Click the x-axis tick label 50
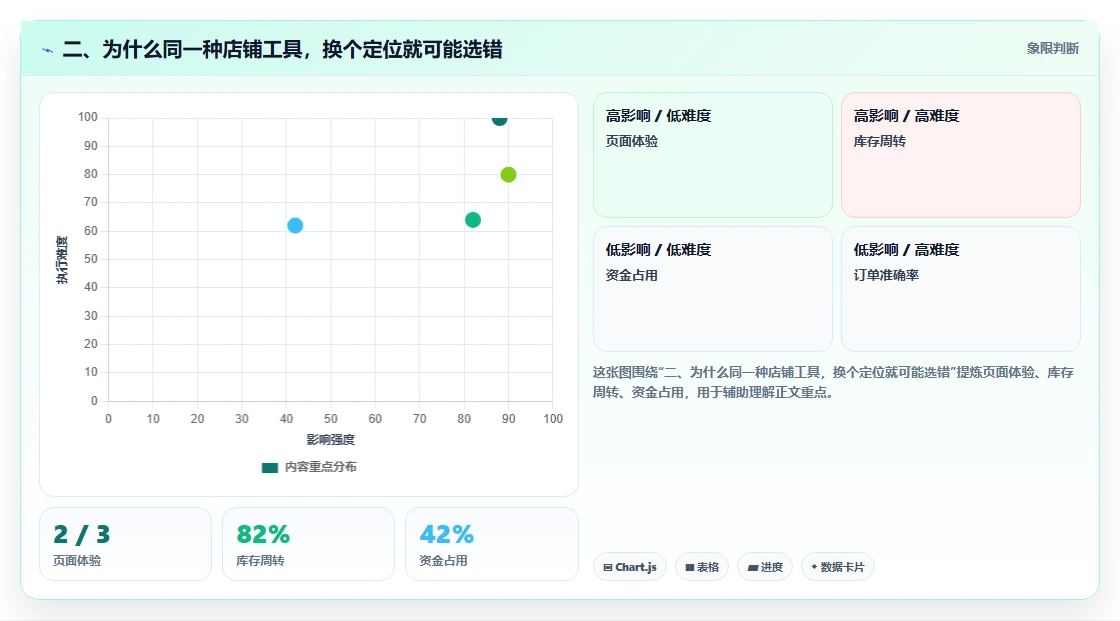This screenshot has height=621, width=1120. point(331,419)
